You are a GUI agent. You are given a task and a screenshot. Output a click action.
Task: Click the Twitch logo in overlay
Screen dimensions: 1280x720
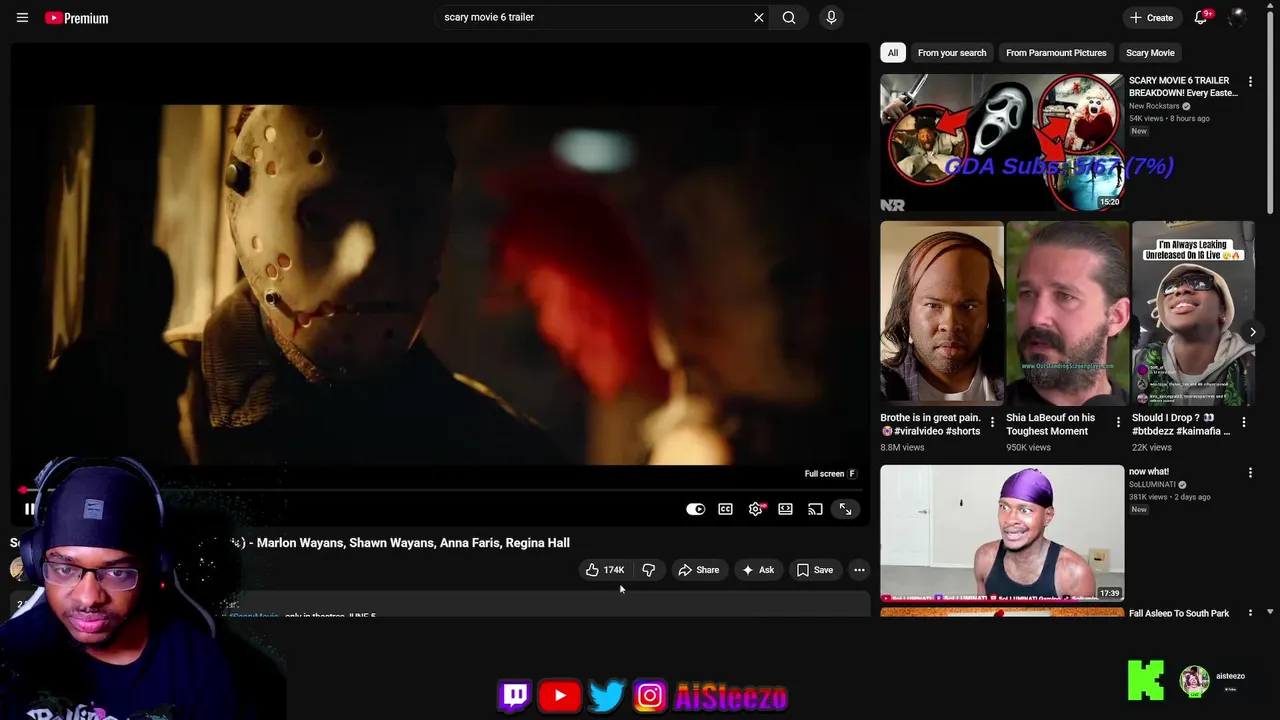point(515,696)
